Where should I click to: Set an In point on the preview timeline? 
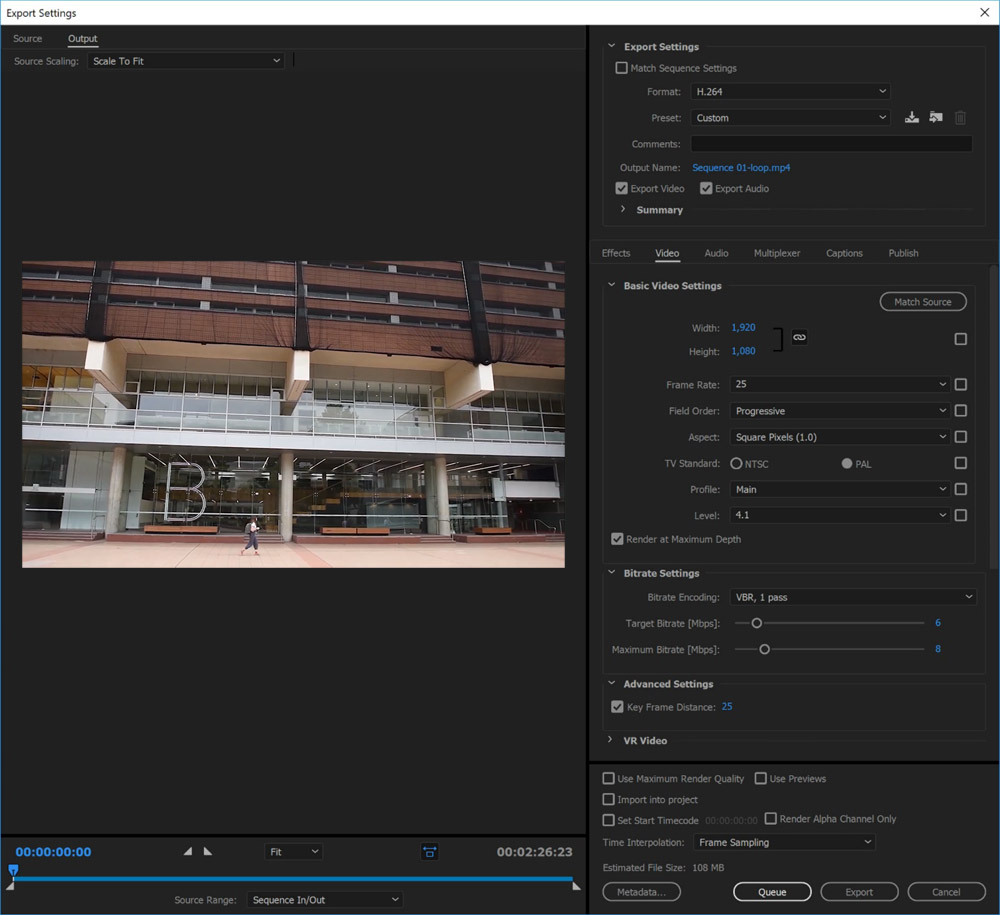(186, 851)
